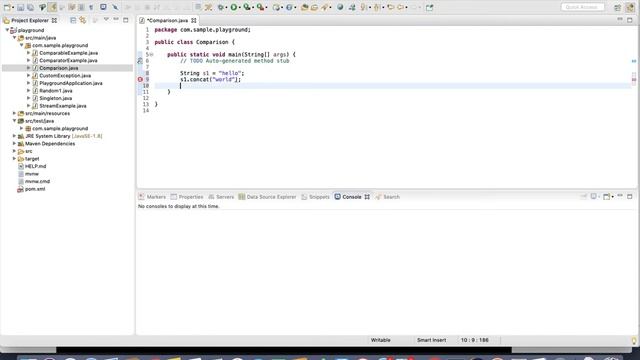Expand the src/main/resources folder
The image size is (640, 360).
(x=14, y=113)
